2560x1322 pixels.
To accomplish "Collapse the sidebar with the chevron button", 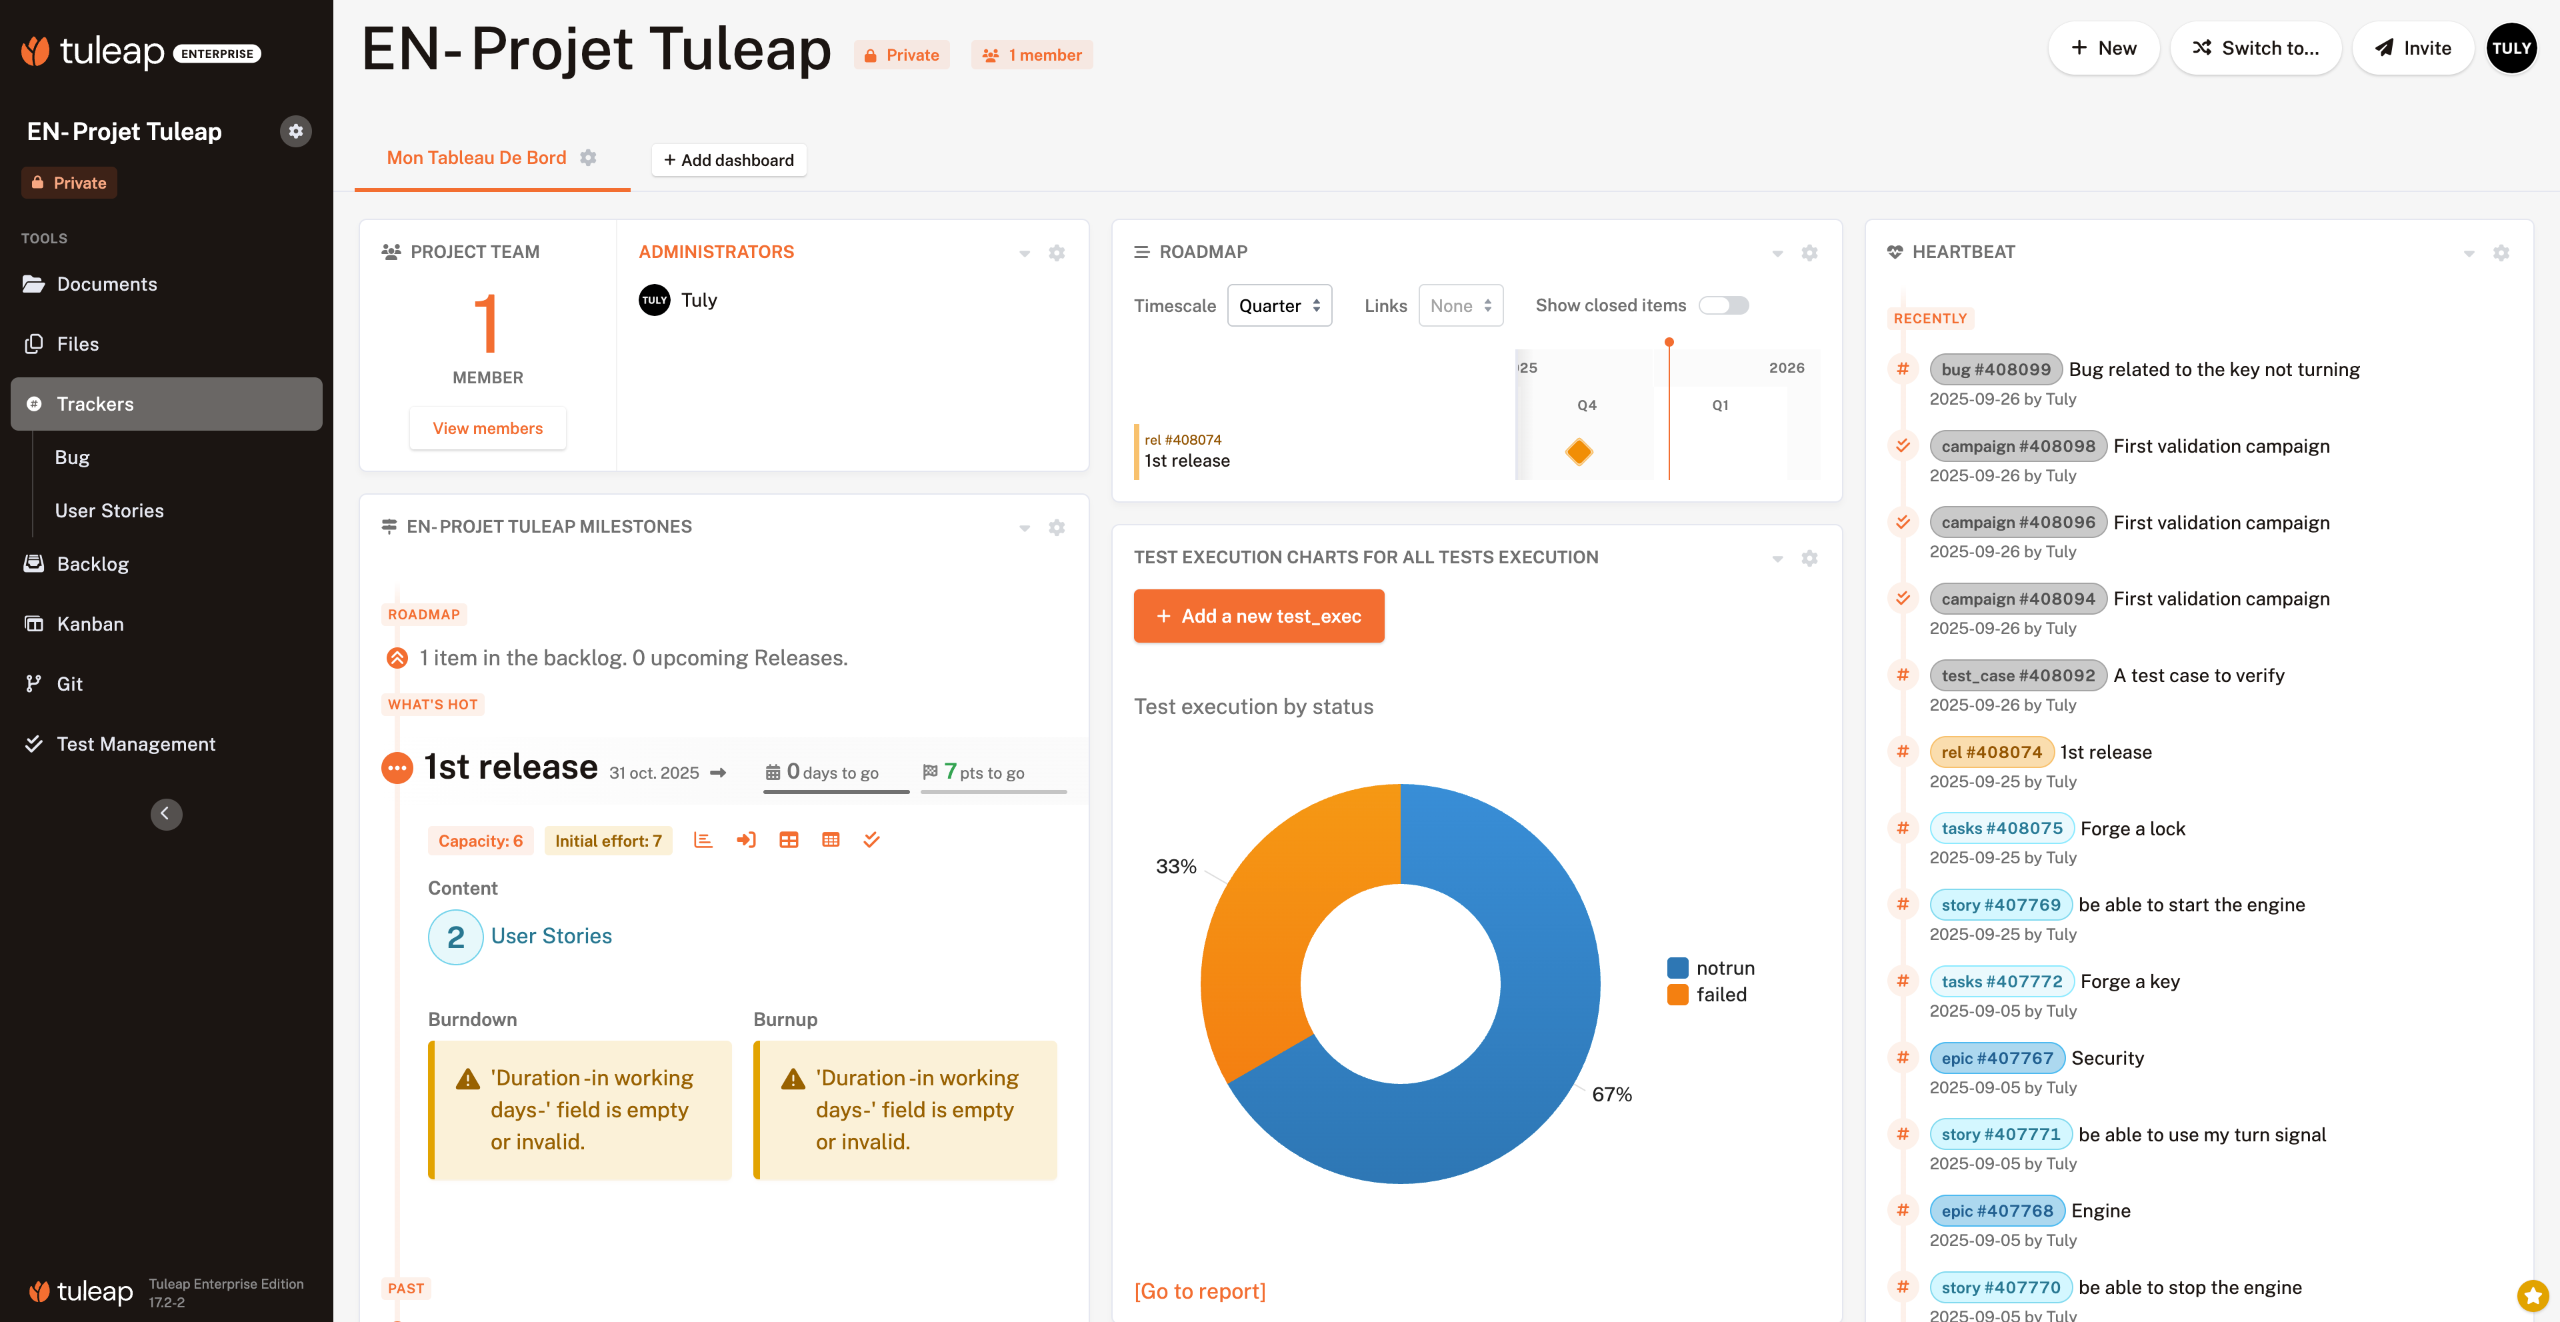I will coord(166,814).
